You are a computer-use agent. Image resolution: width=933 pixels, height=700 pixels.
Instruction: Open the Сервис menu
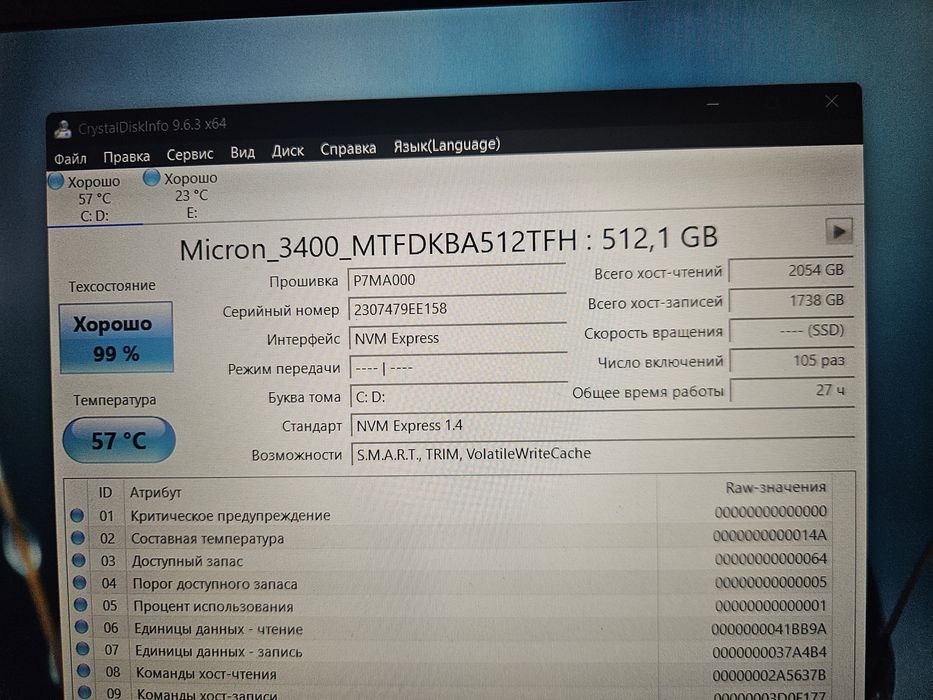tap(190, 154)
